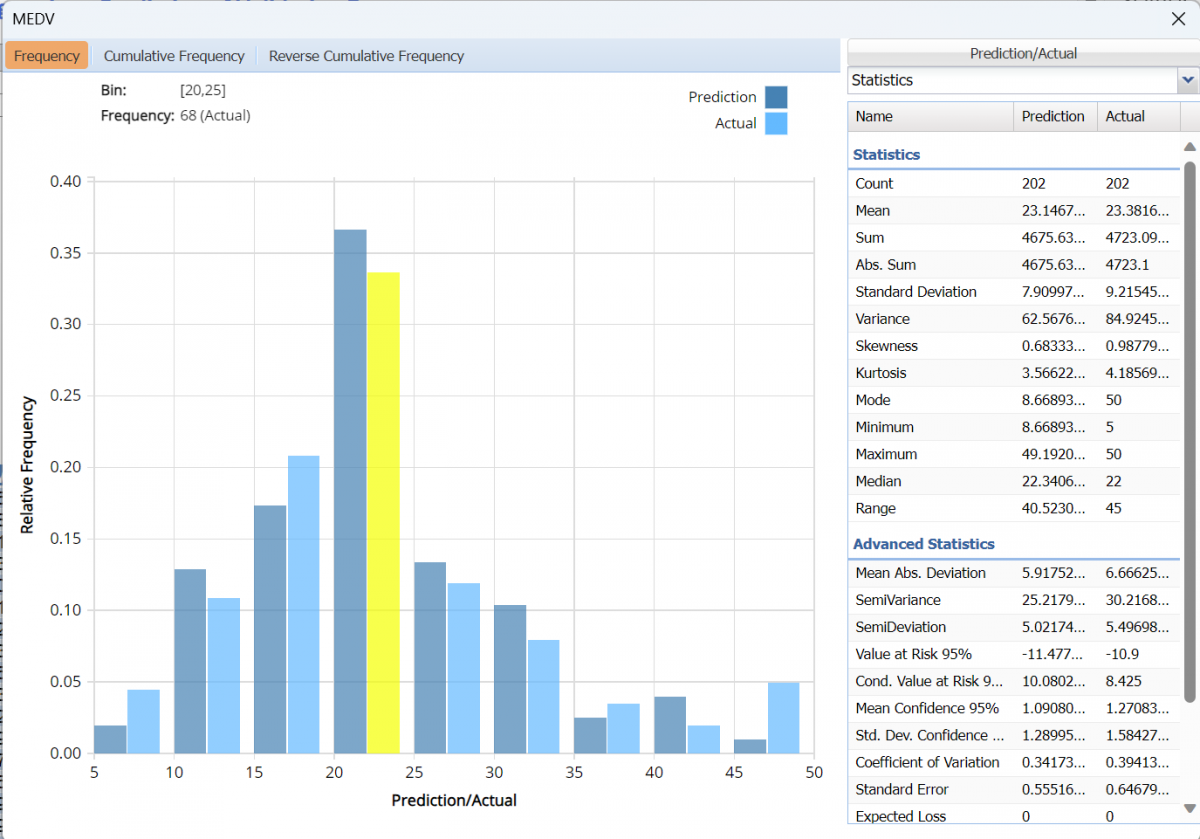Click the Prediction/Actual panel header
The height and width of the screenshot is (839, 1200).
click(1023, 53)
